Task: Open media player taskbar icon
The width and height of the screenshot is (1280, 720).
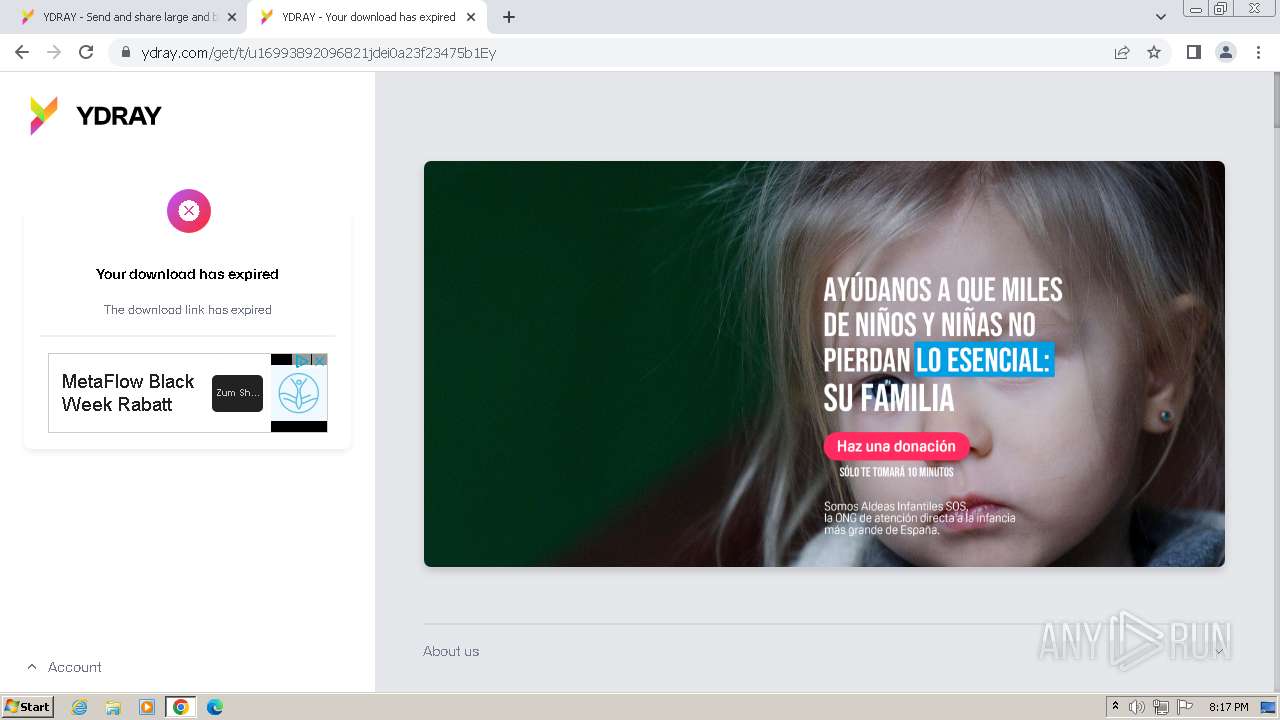Action: click(147, 707)
